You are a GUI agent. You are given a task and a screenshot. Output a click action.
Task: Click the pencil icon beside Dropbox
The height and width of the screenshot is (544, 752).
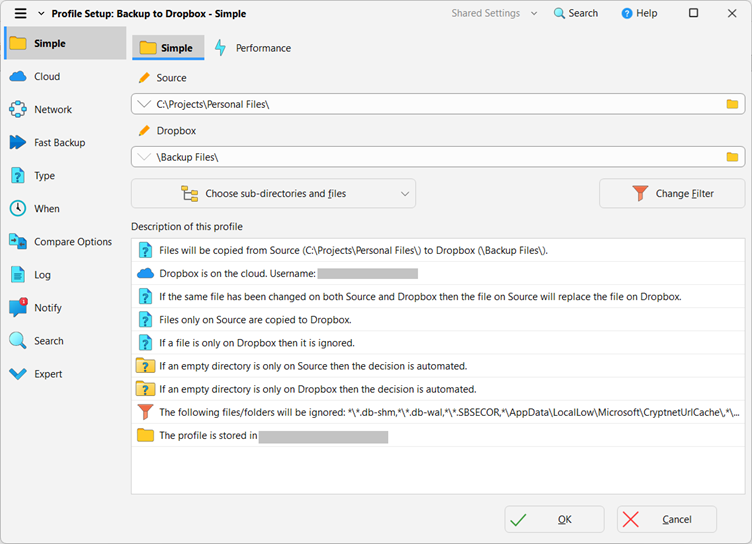click(x=144, y=131)
